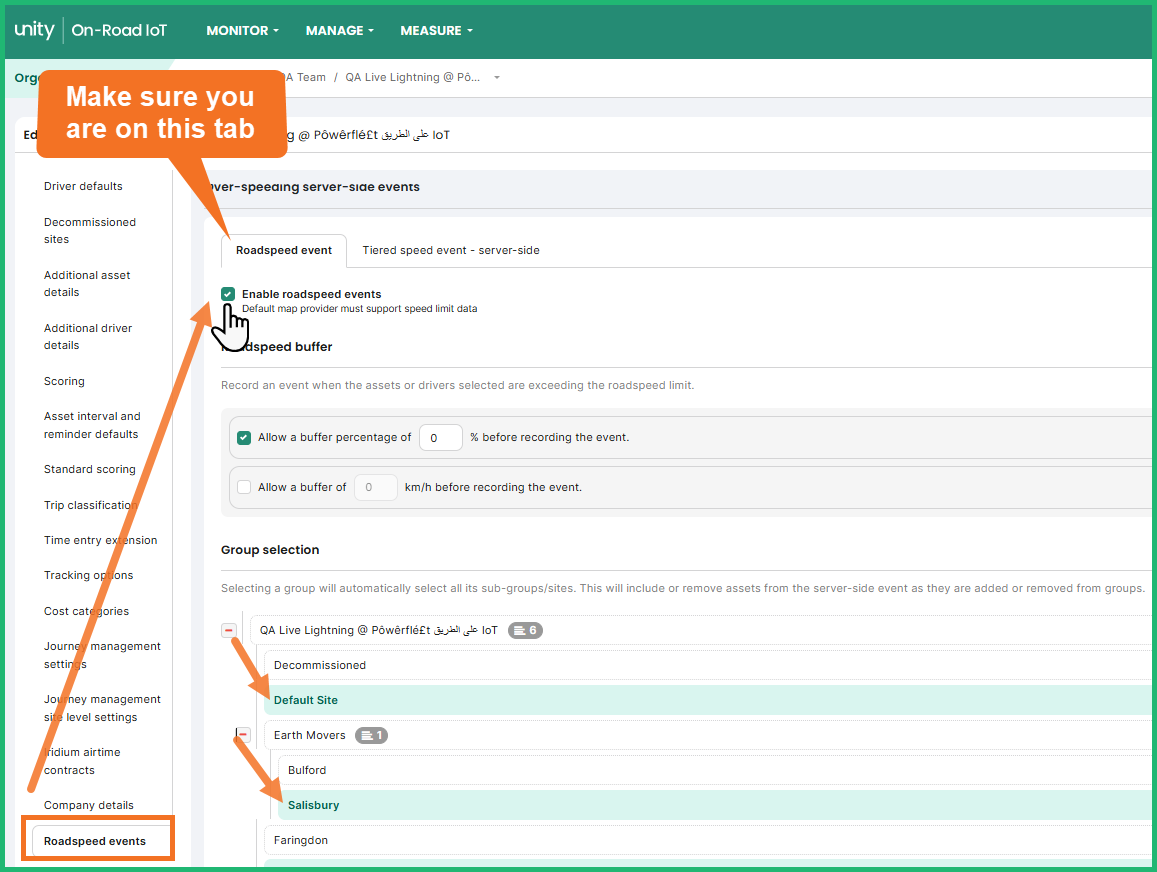Open Additional asset details
1157x872 pixels.
(87, 284)
